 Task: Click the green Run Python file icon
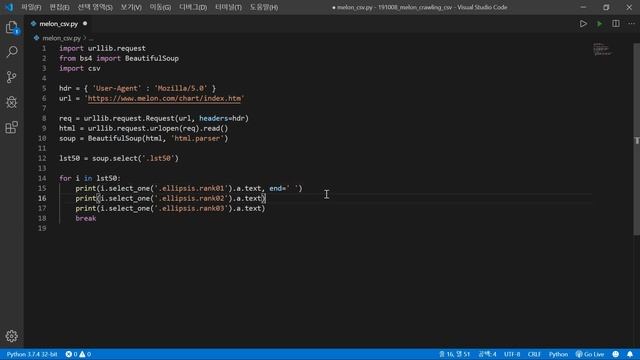600,24
